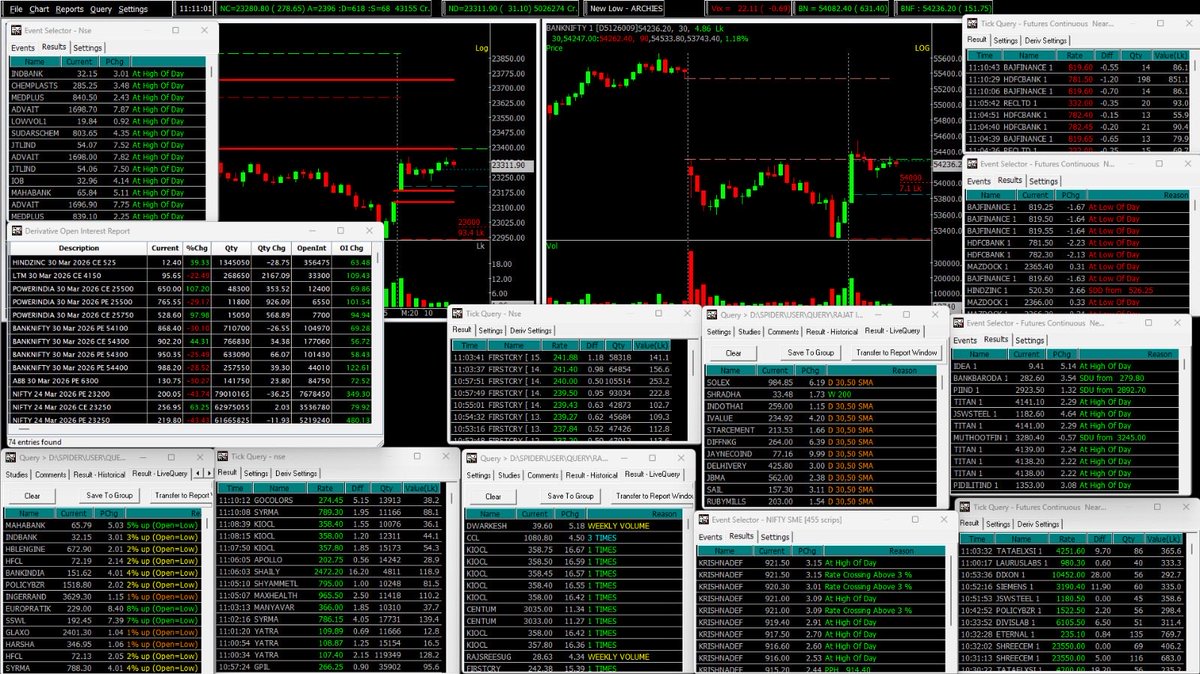Select the HINDZINC 30 Mar 2026 CE 525 row
This screenshot has height=674, width=1200.
pos(191,261)
